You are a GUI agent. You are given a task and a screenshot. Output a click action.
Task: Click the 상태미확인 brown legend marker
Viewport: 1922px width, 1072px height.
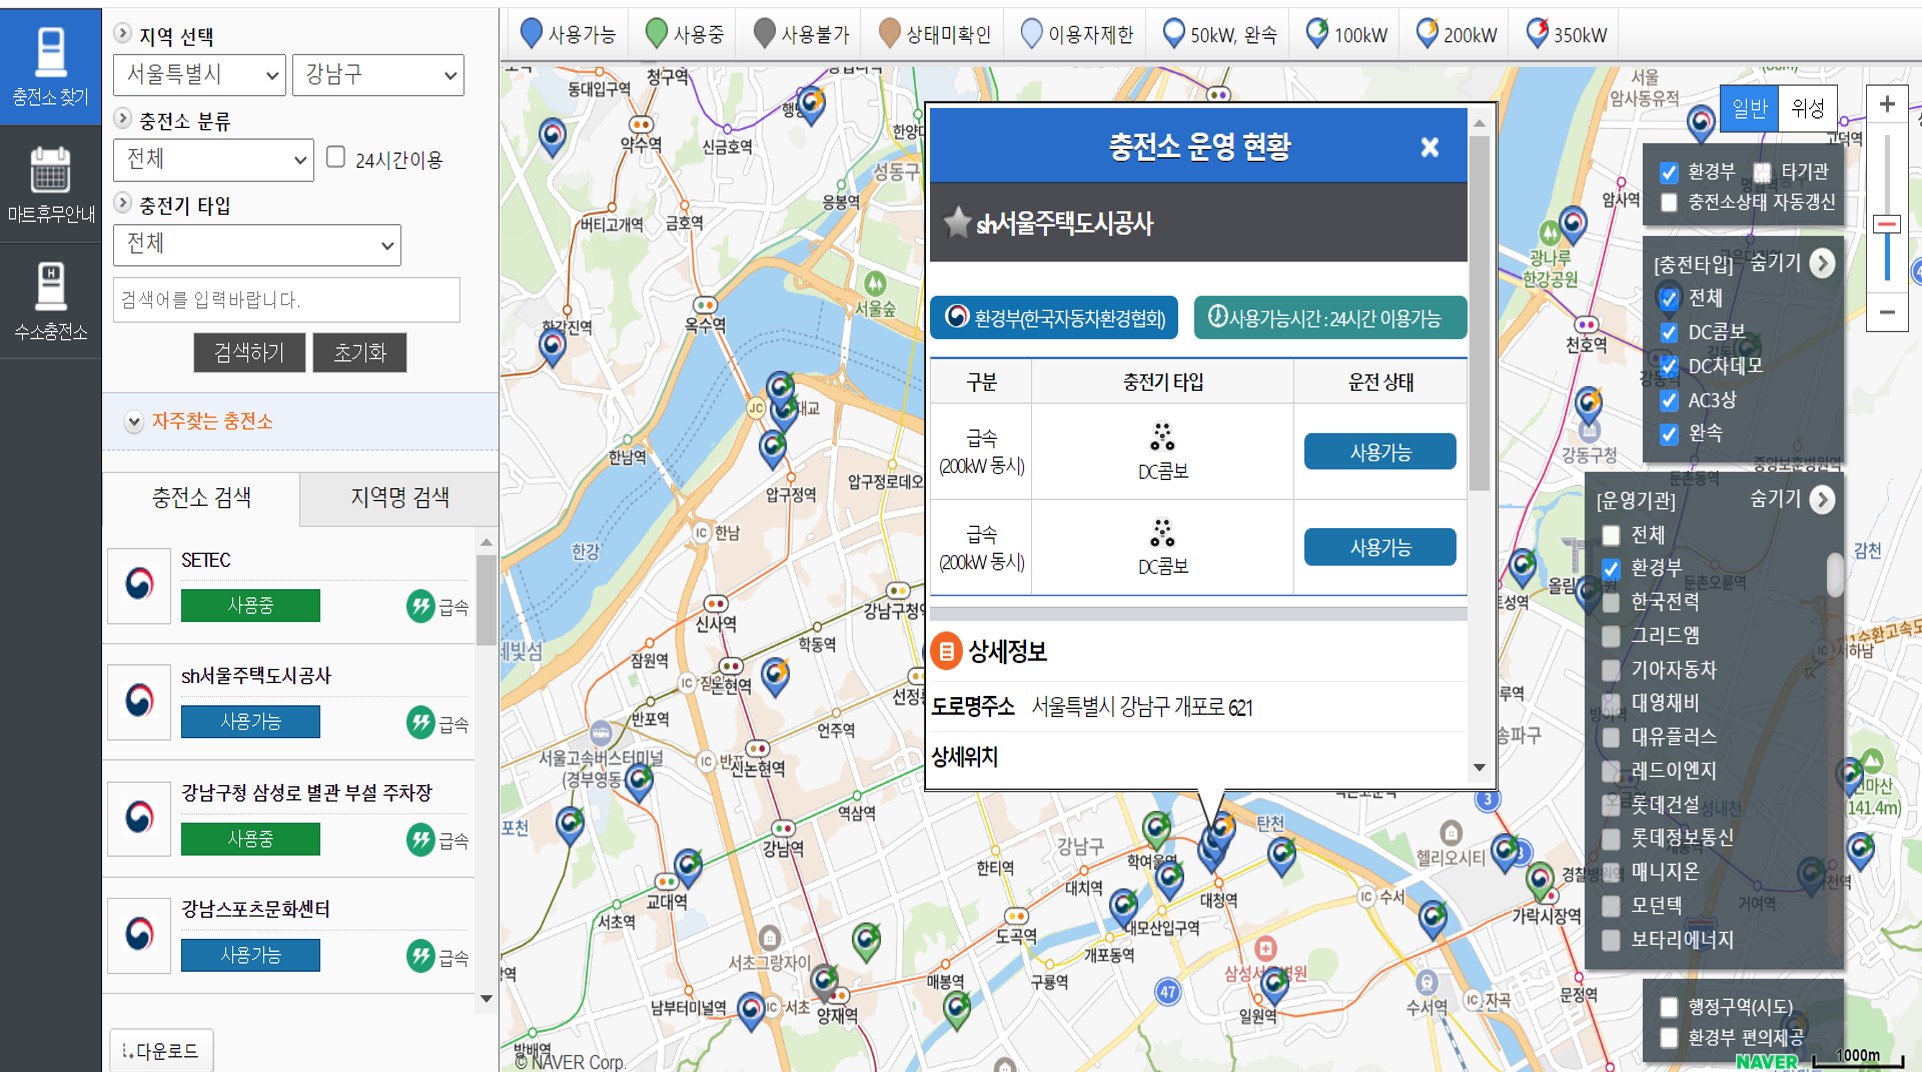coord(889,33)
